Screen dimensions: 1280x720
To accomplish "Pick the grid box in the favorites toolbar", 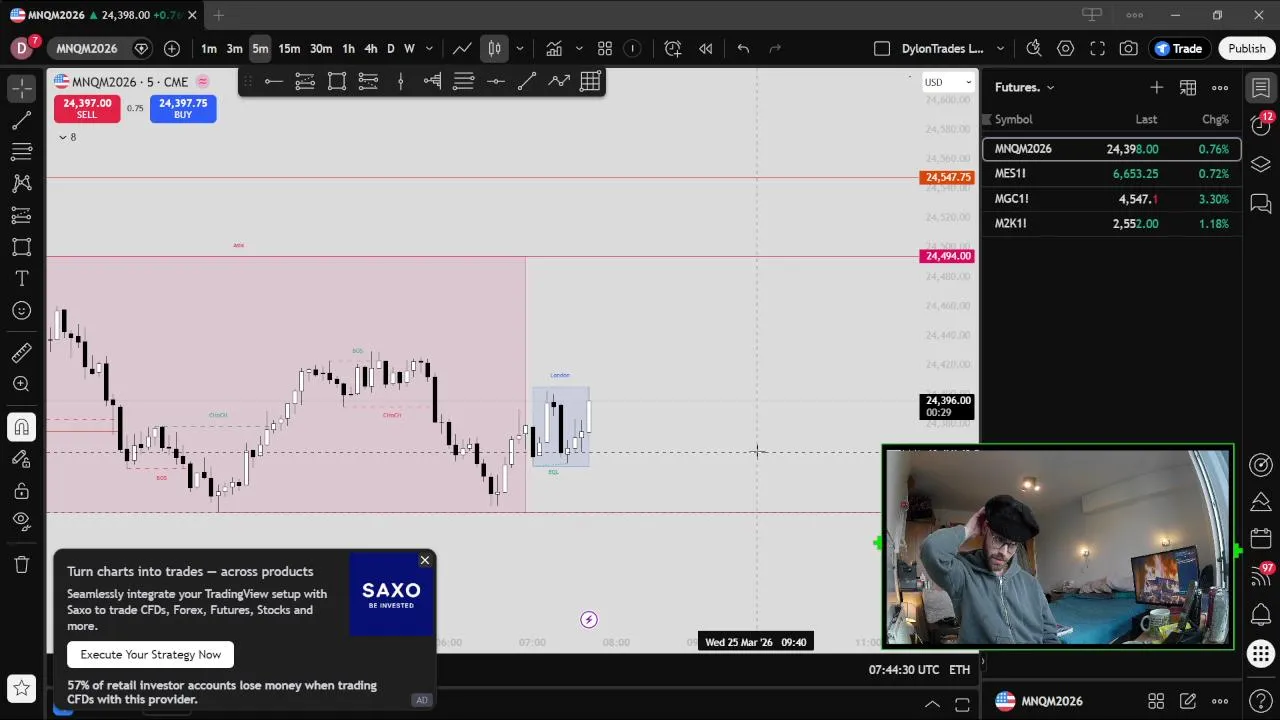I will point(590,82).
